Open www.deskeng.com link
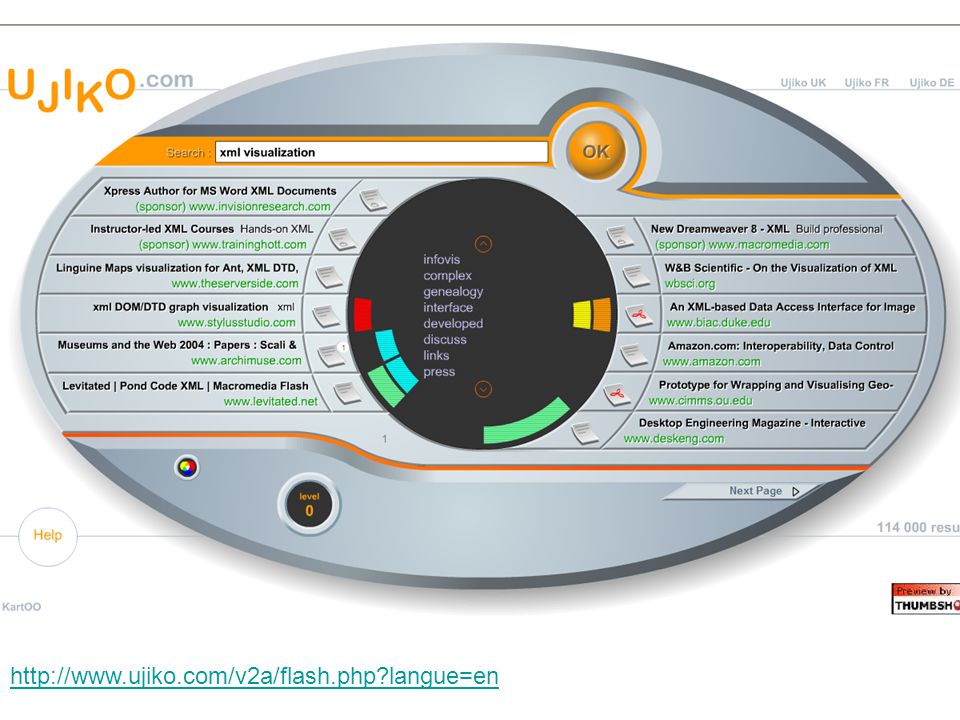The width and height of the screenshot is (960, 720). tap(673, 438)
